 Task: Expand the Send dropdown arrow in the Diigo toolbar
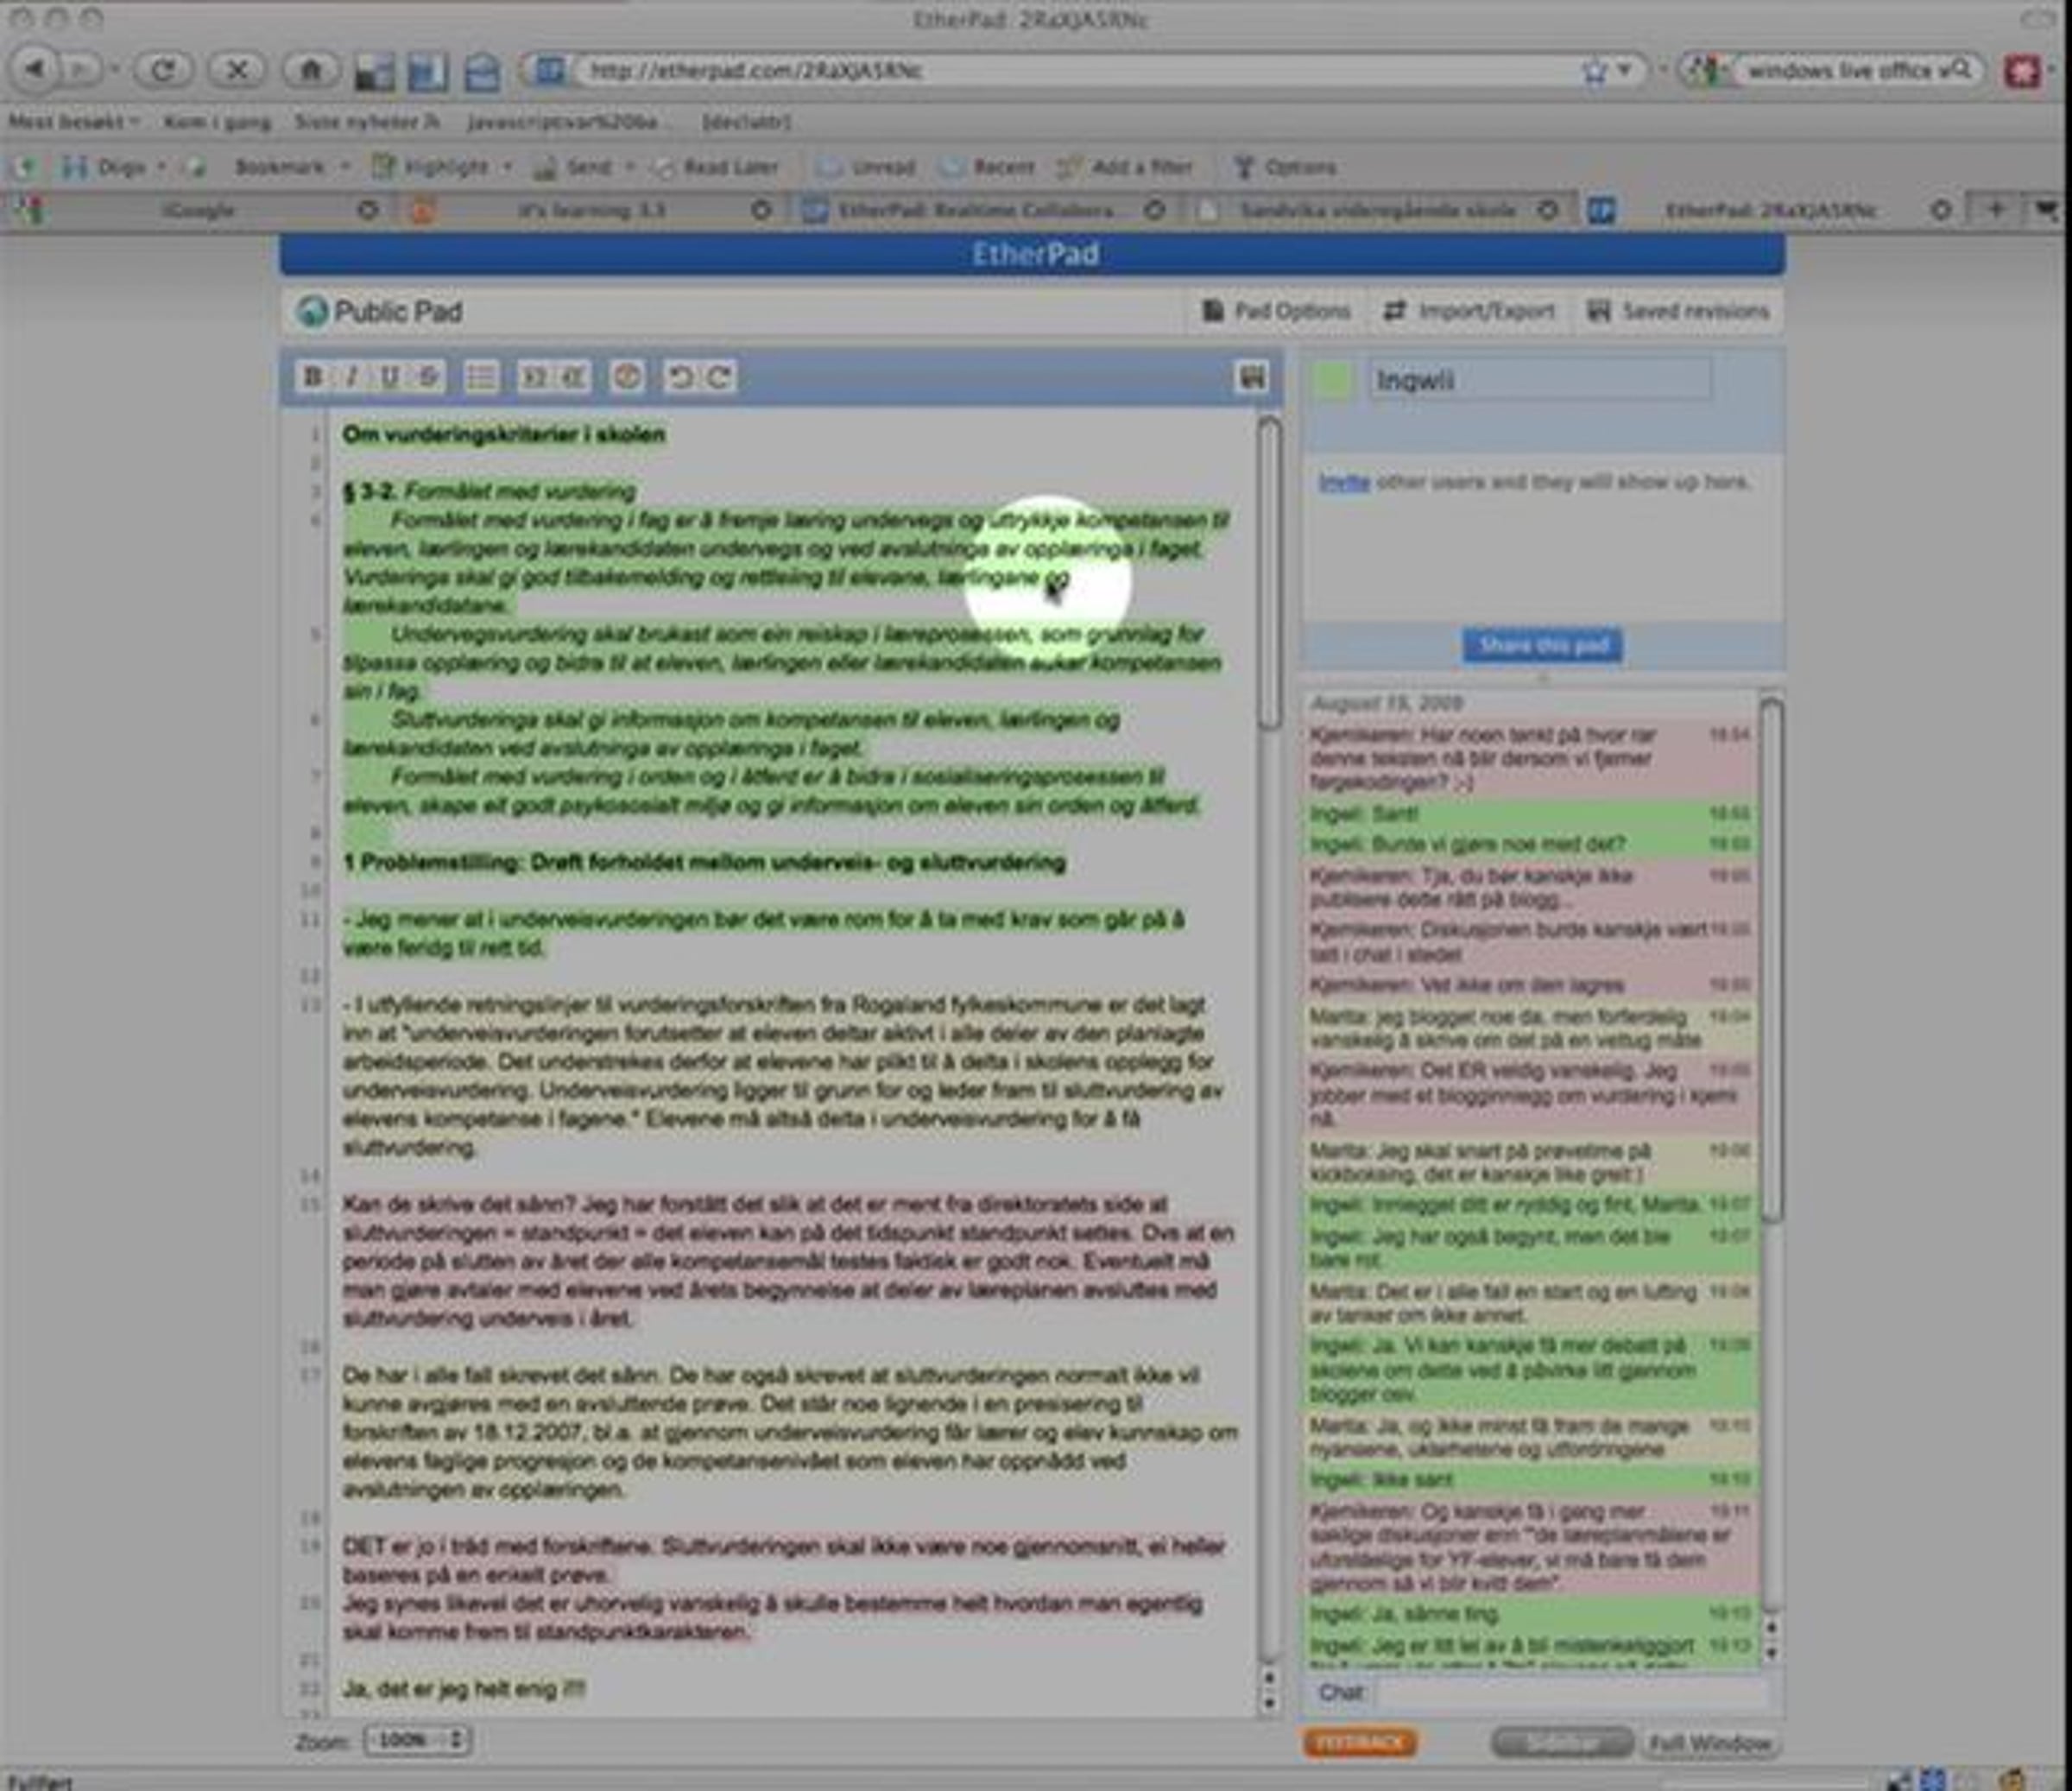(x=630, y=167)
